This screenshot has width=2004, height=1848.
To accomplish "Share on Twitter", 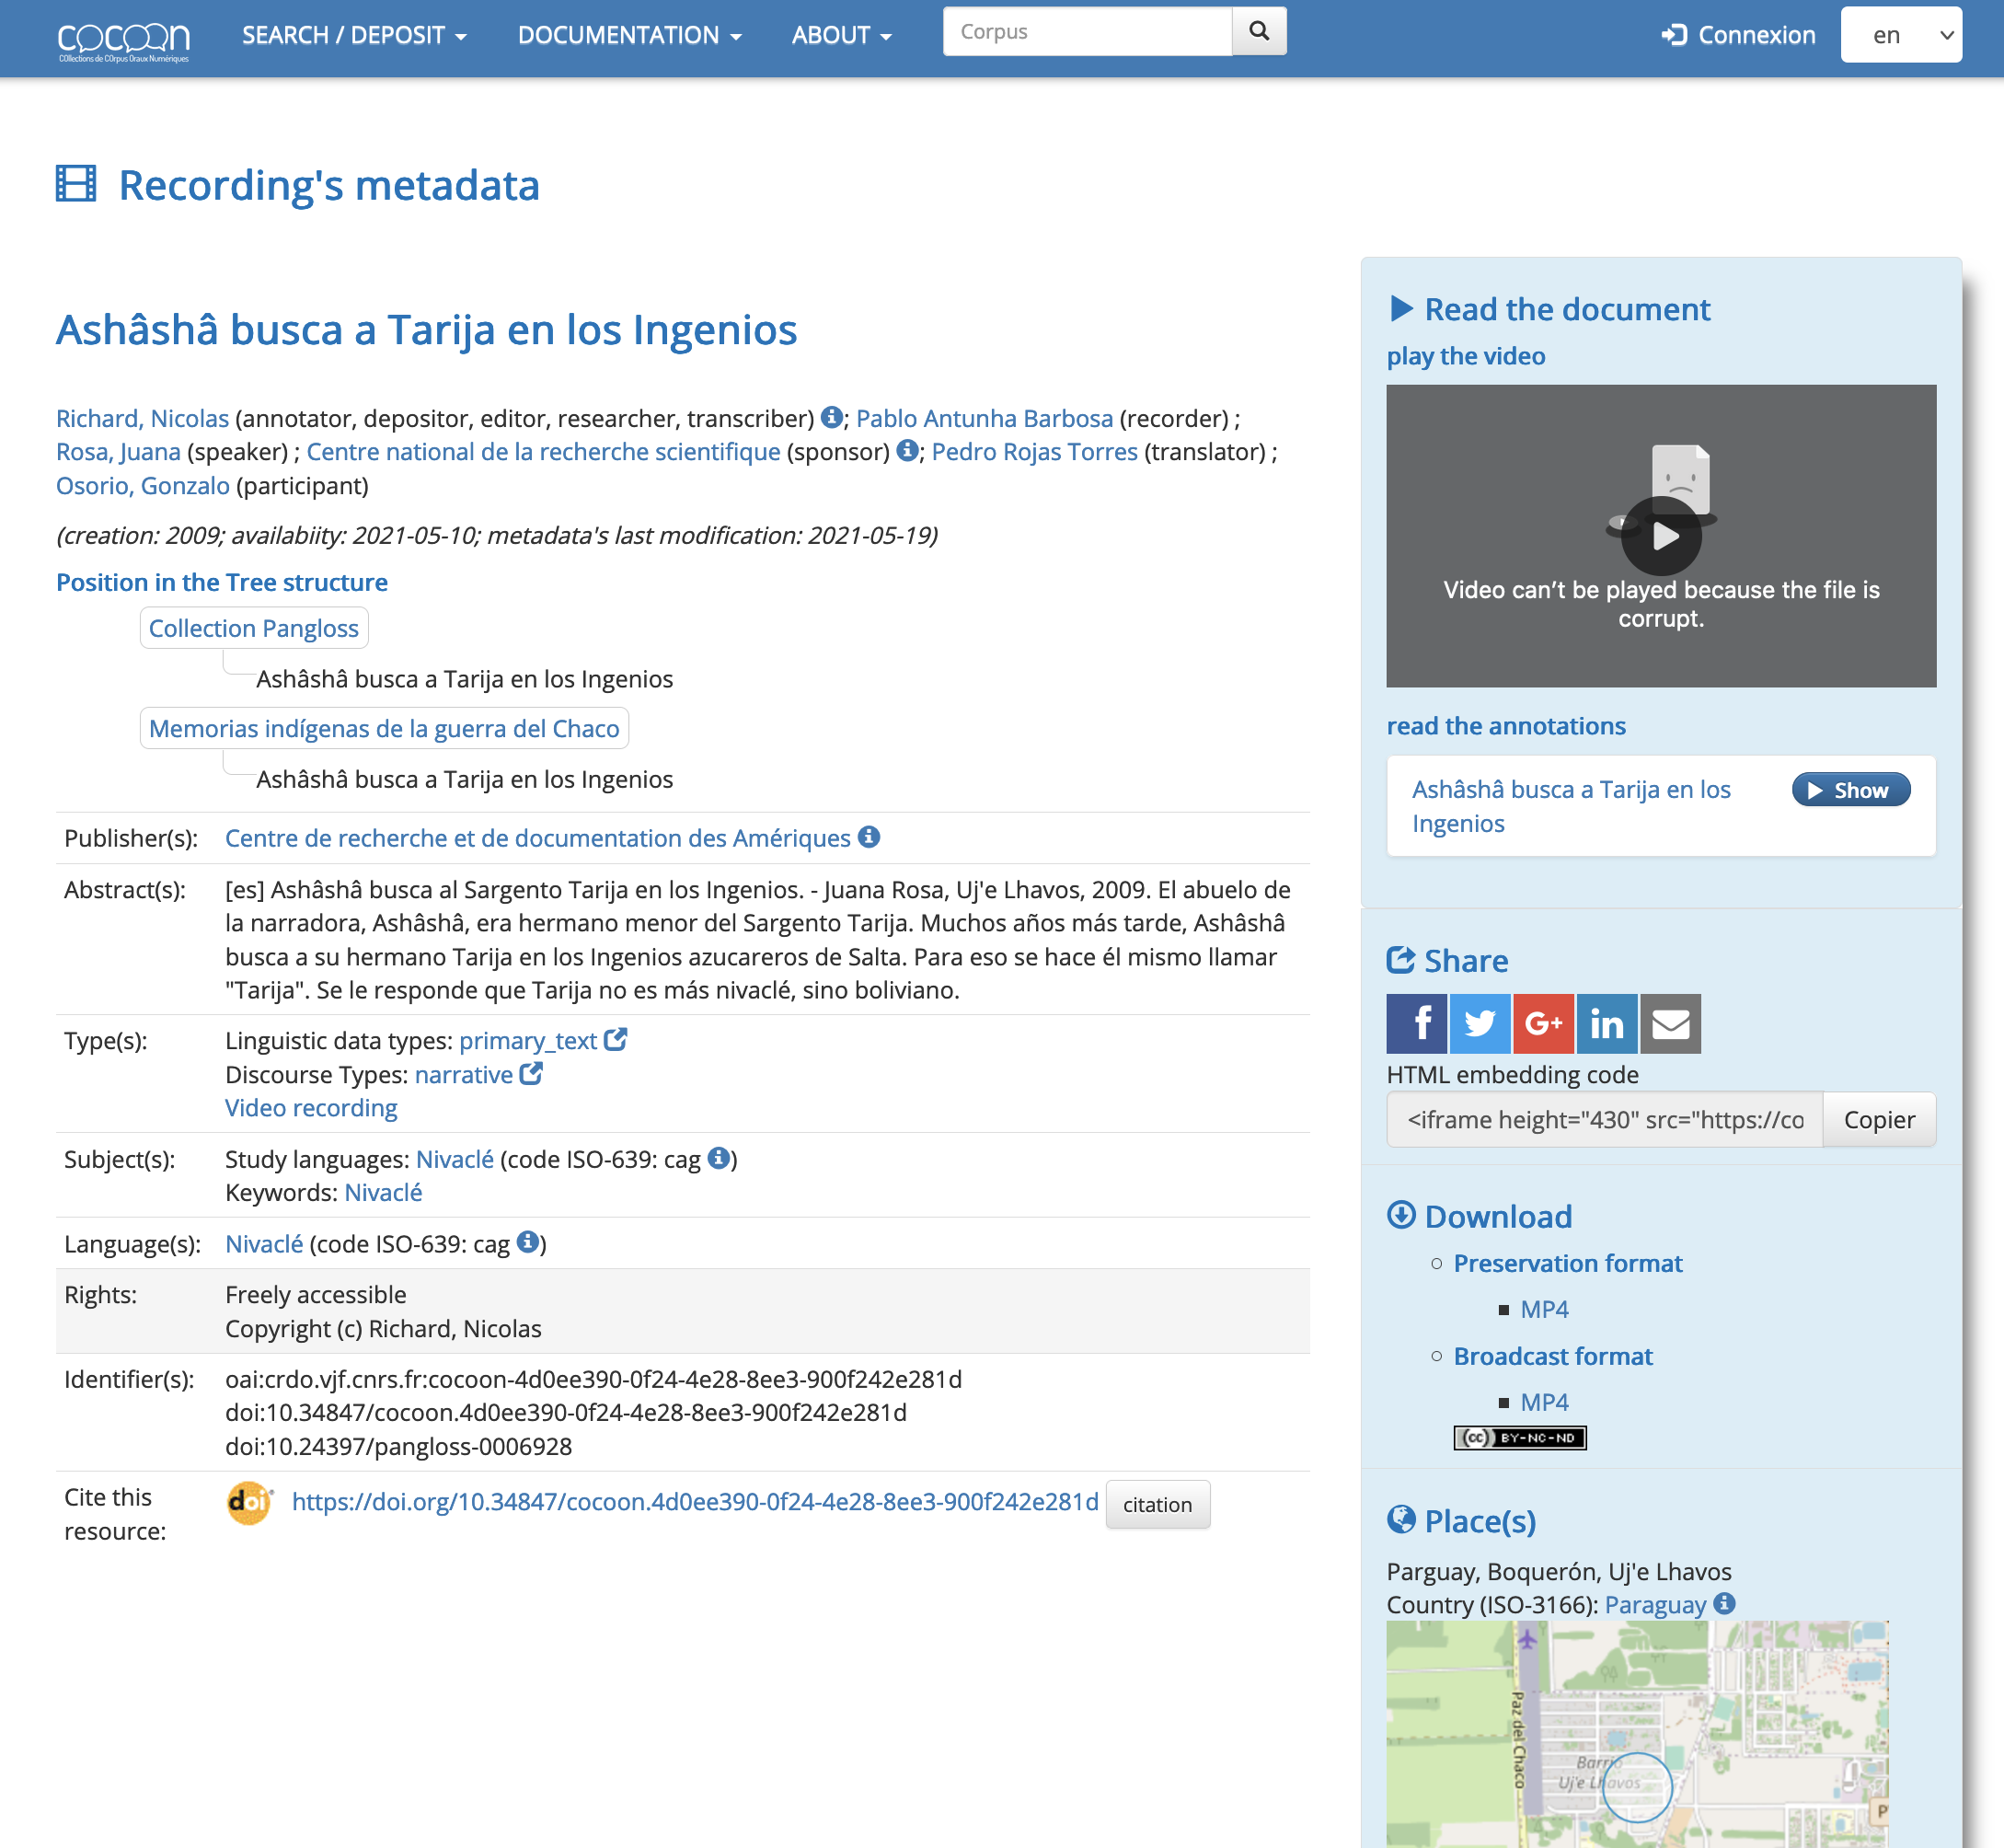I will coord(1480,1023).
